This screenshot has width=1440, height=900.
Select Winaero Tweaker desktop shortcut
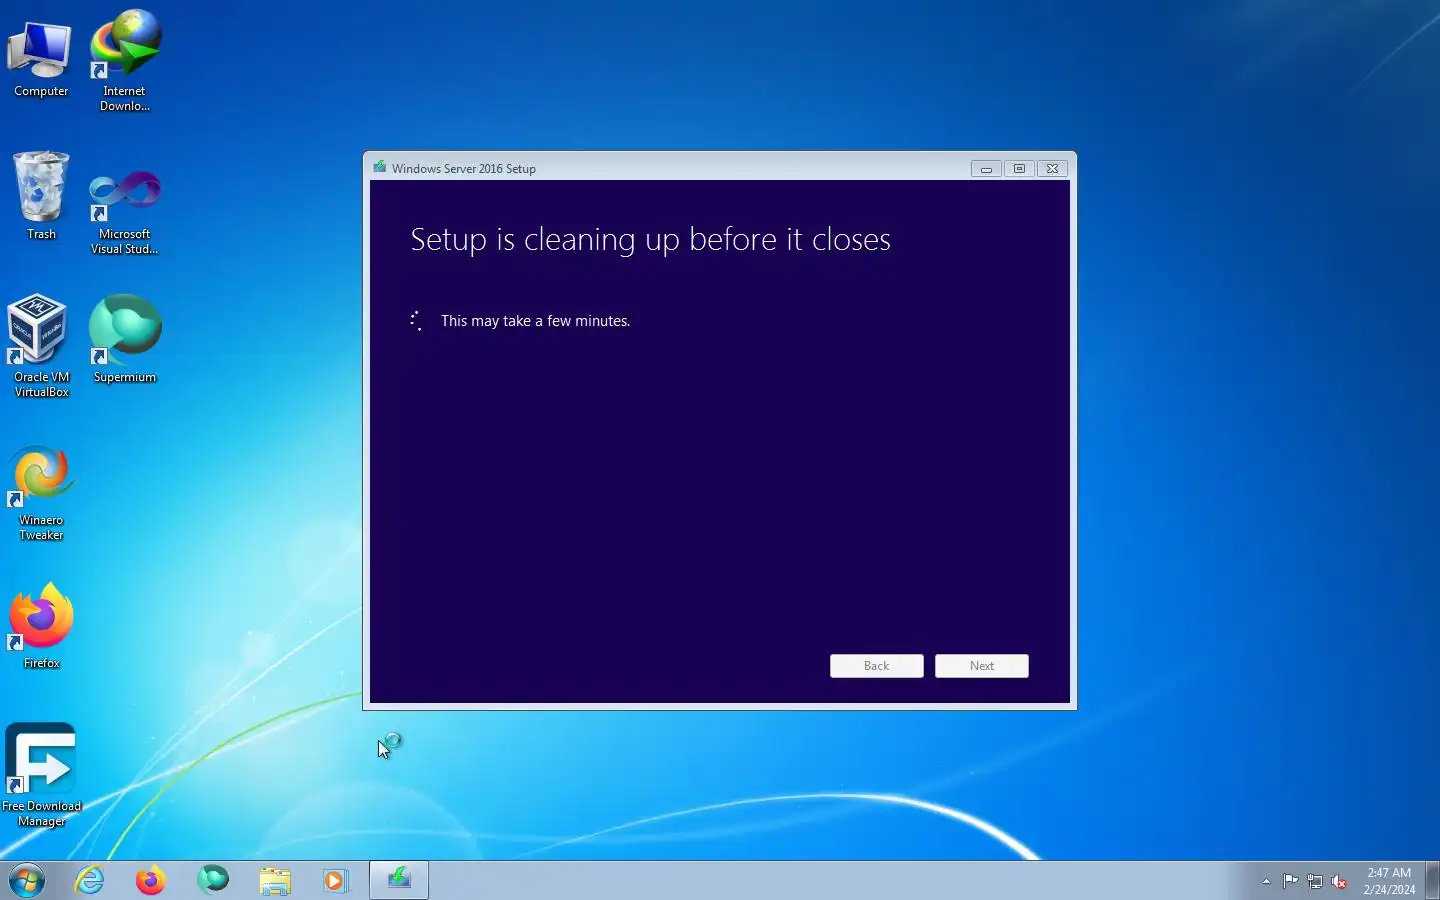(x=41, y=494)
